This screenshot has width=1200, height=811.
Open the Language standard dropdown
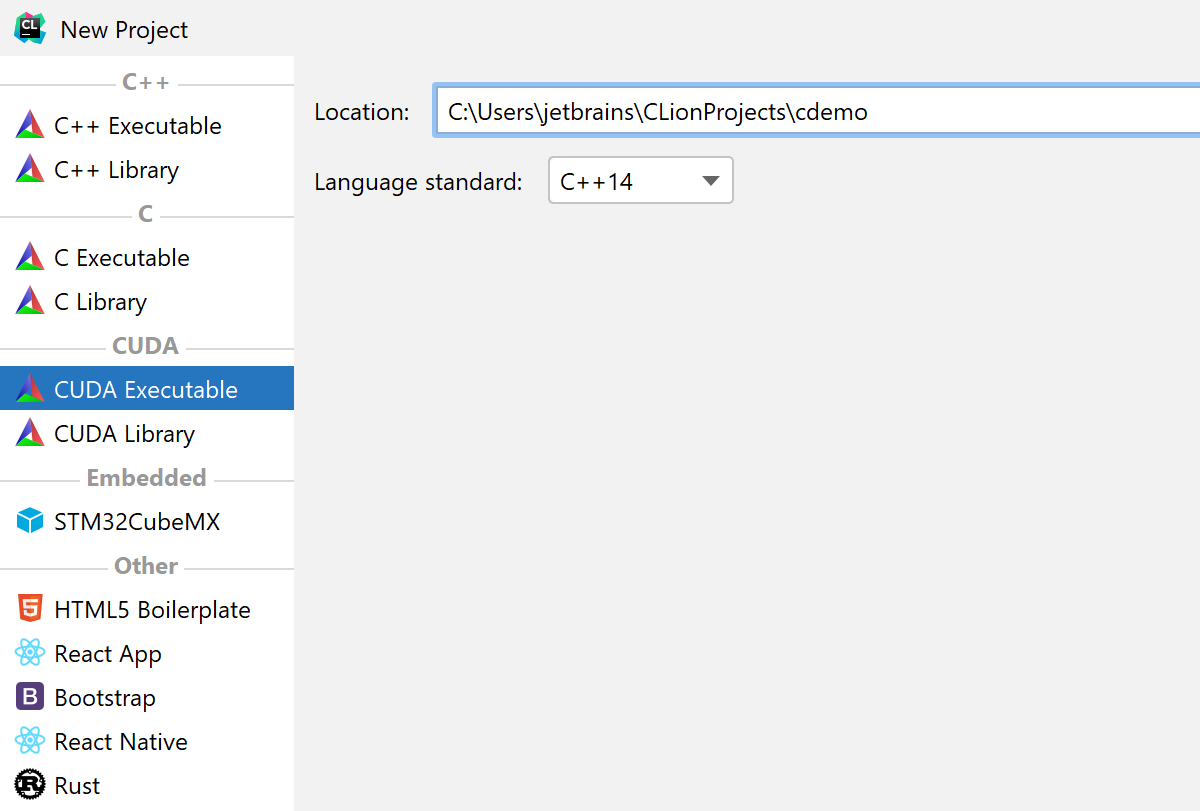point(640,181)
